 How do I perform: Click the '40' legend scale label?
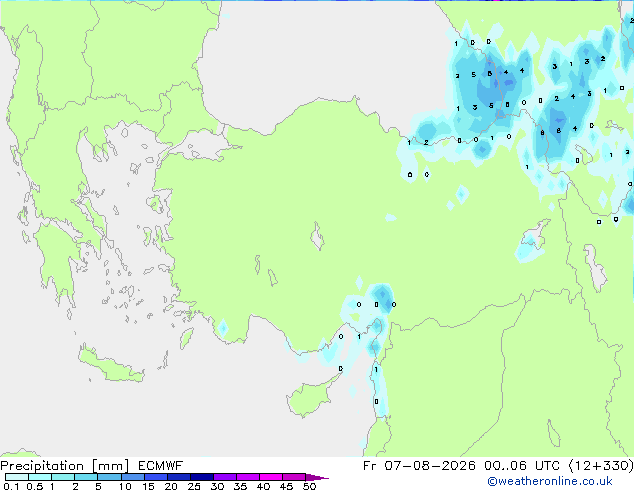point(263,486)
